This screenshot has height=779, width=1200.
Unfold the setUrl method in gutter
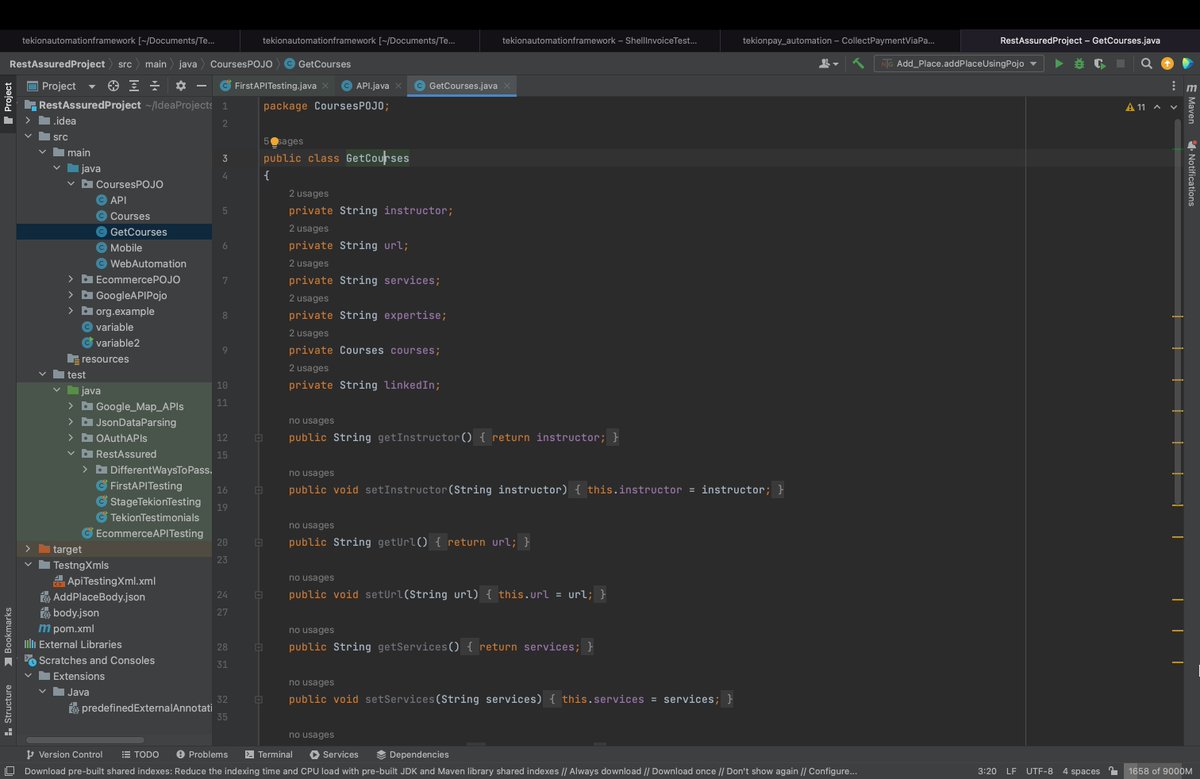pos(258,595)
